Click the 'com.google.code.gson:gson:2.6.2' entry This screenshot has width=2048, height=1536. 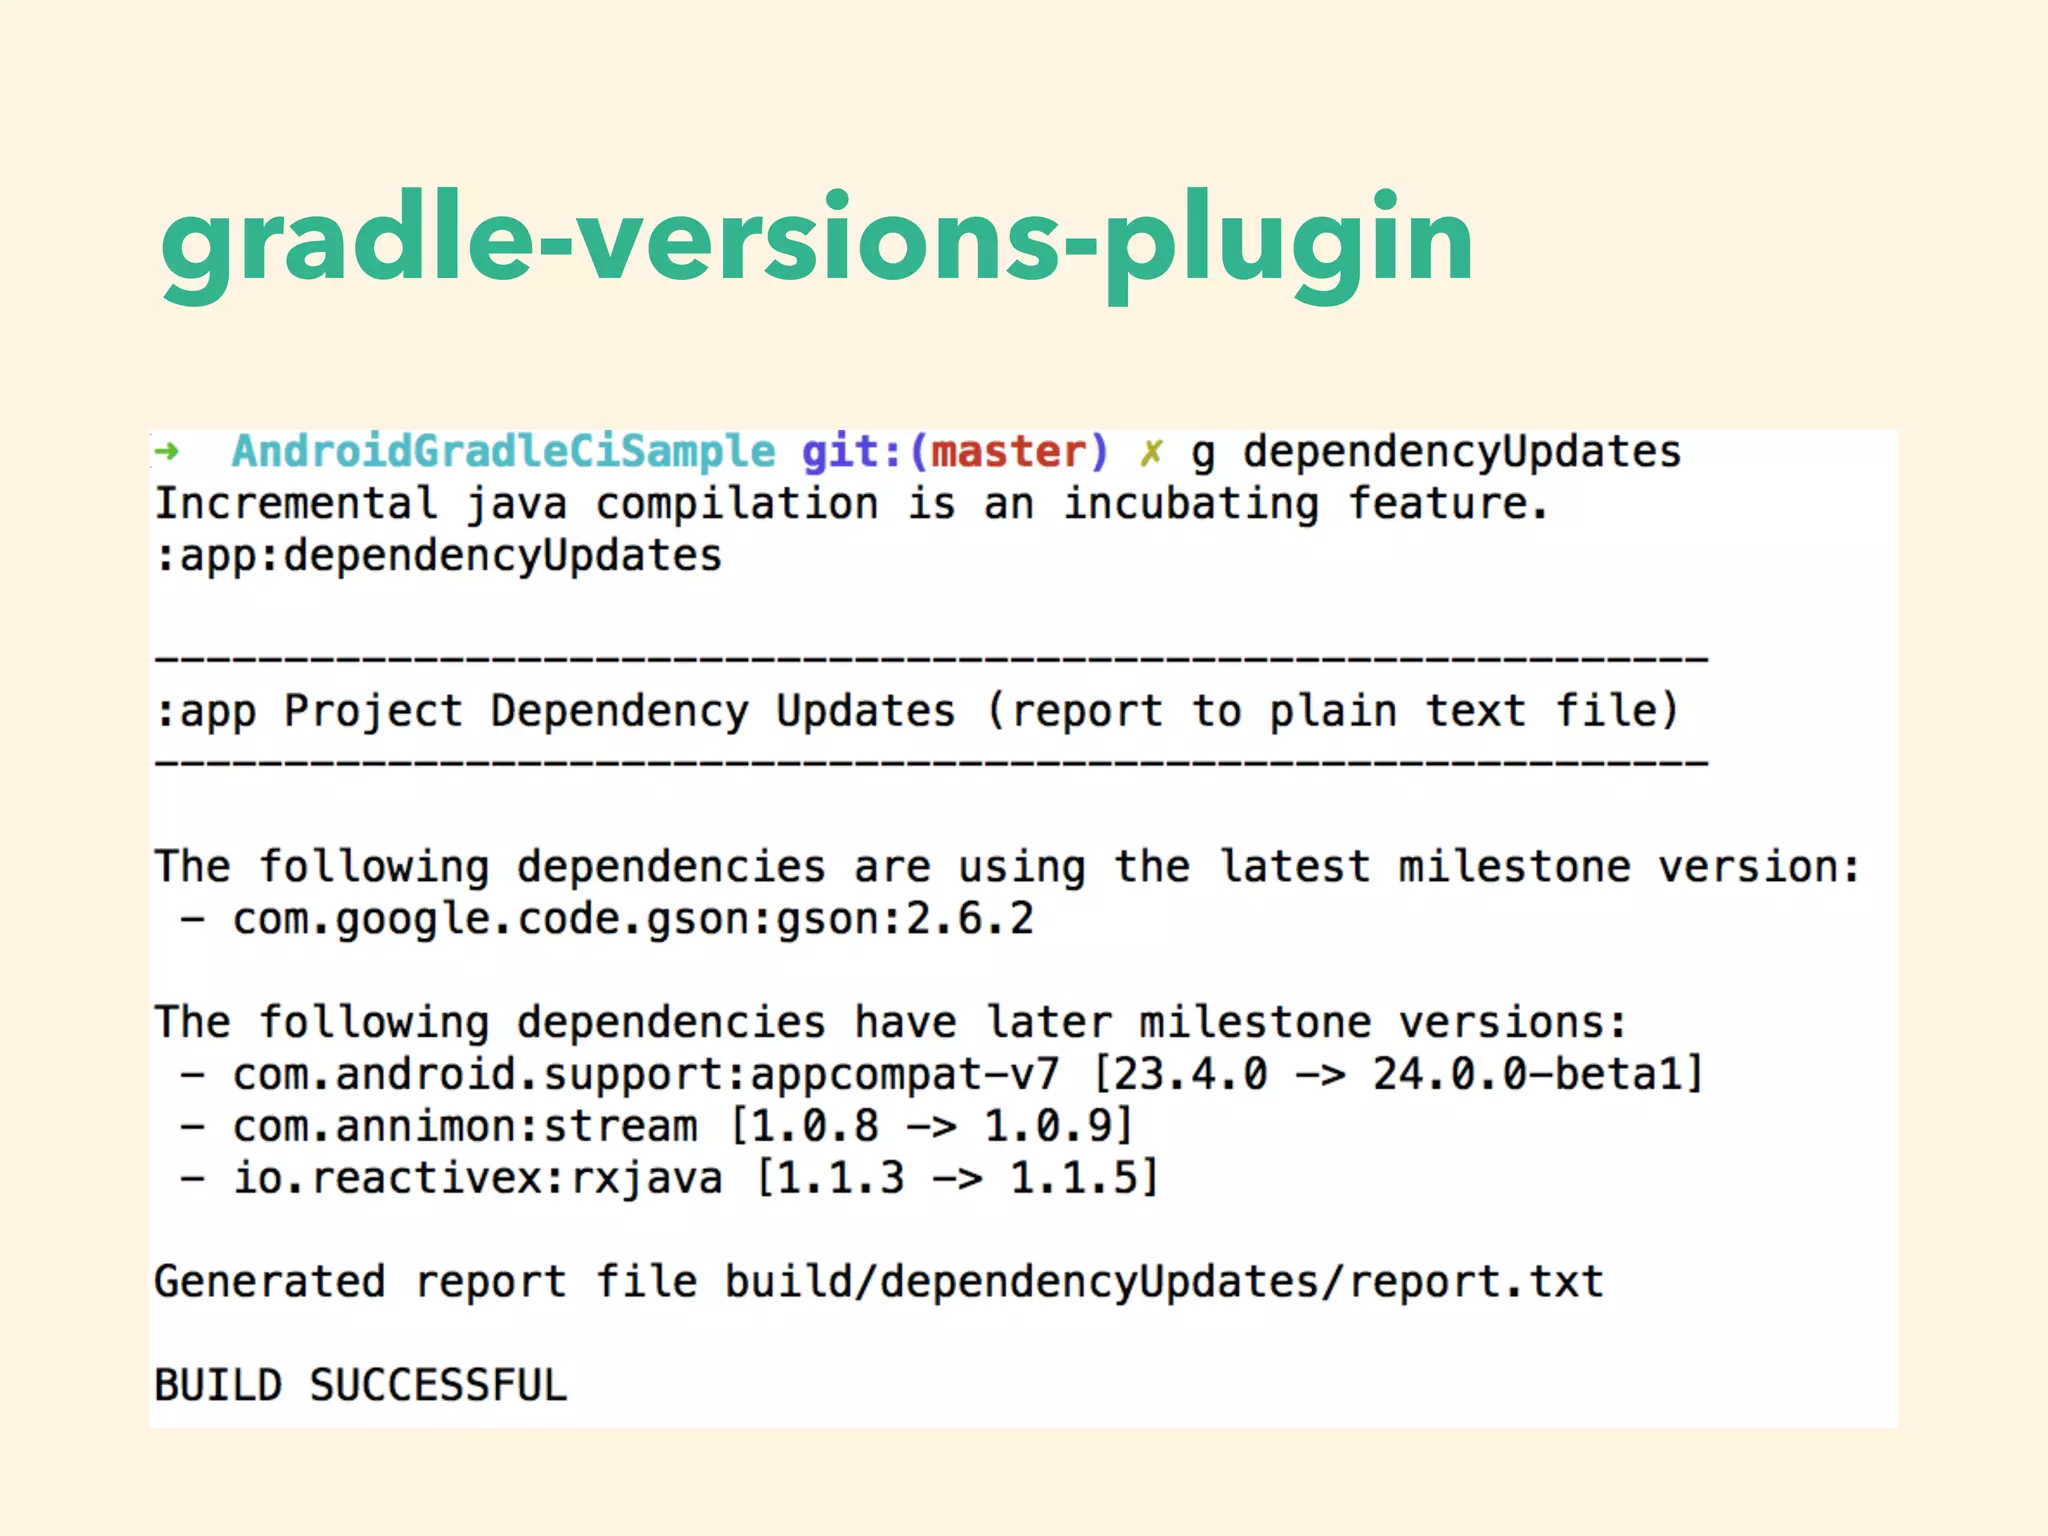coord(633,919)
